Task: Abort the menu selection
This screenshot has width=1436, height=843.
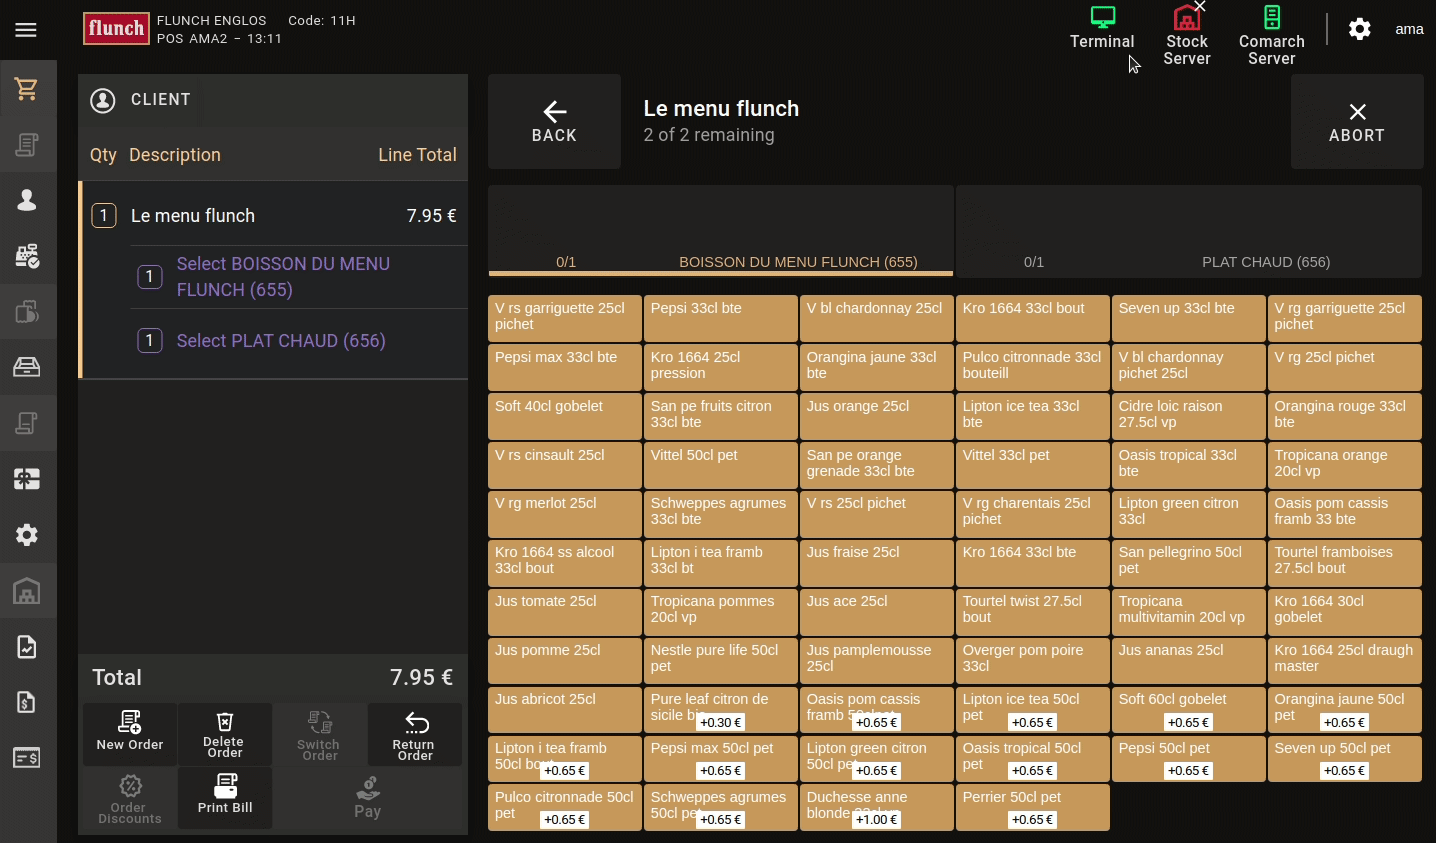Action: [1356, 122]
